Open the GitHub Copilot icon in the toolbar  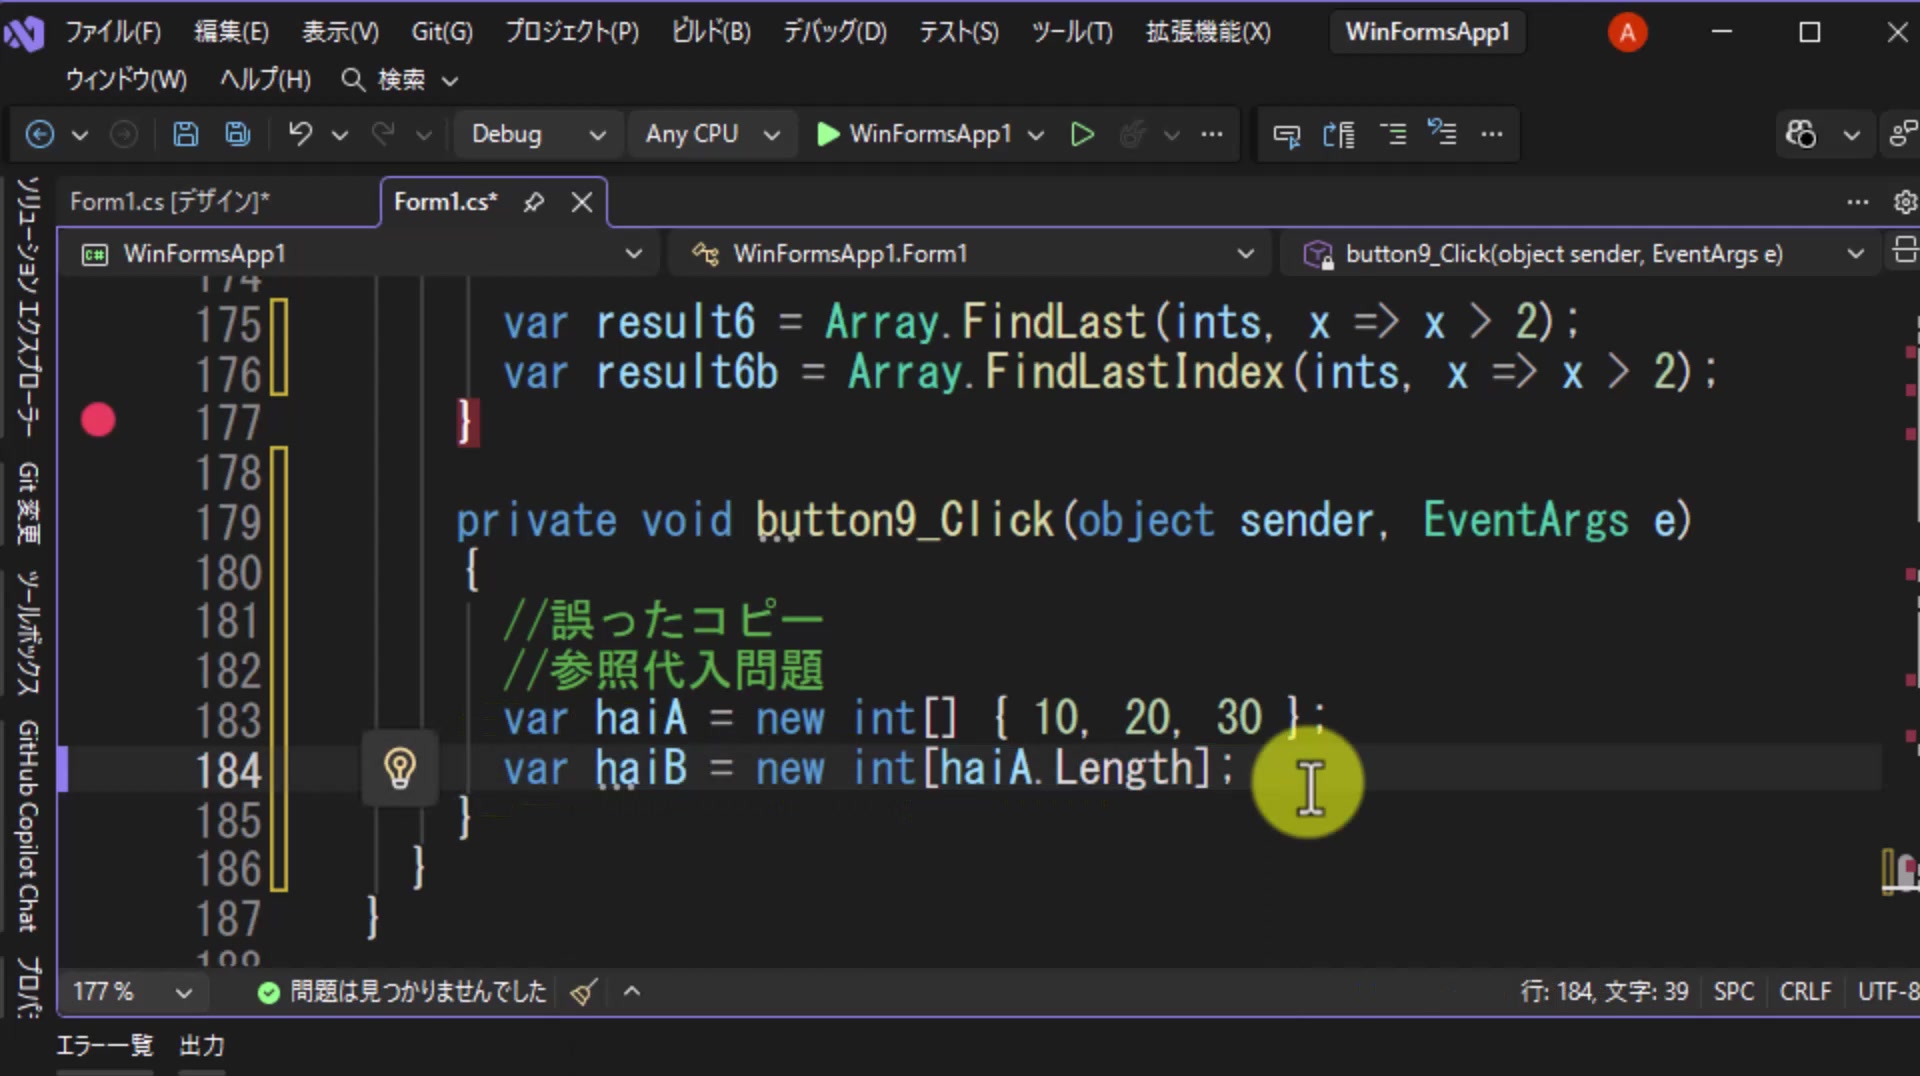pos(1801,134)
